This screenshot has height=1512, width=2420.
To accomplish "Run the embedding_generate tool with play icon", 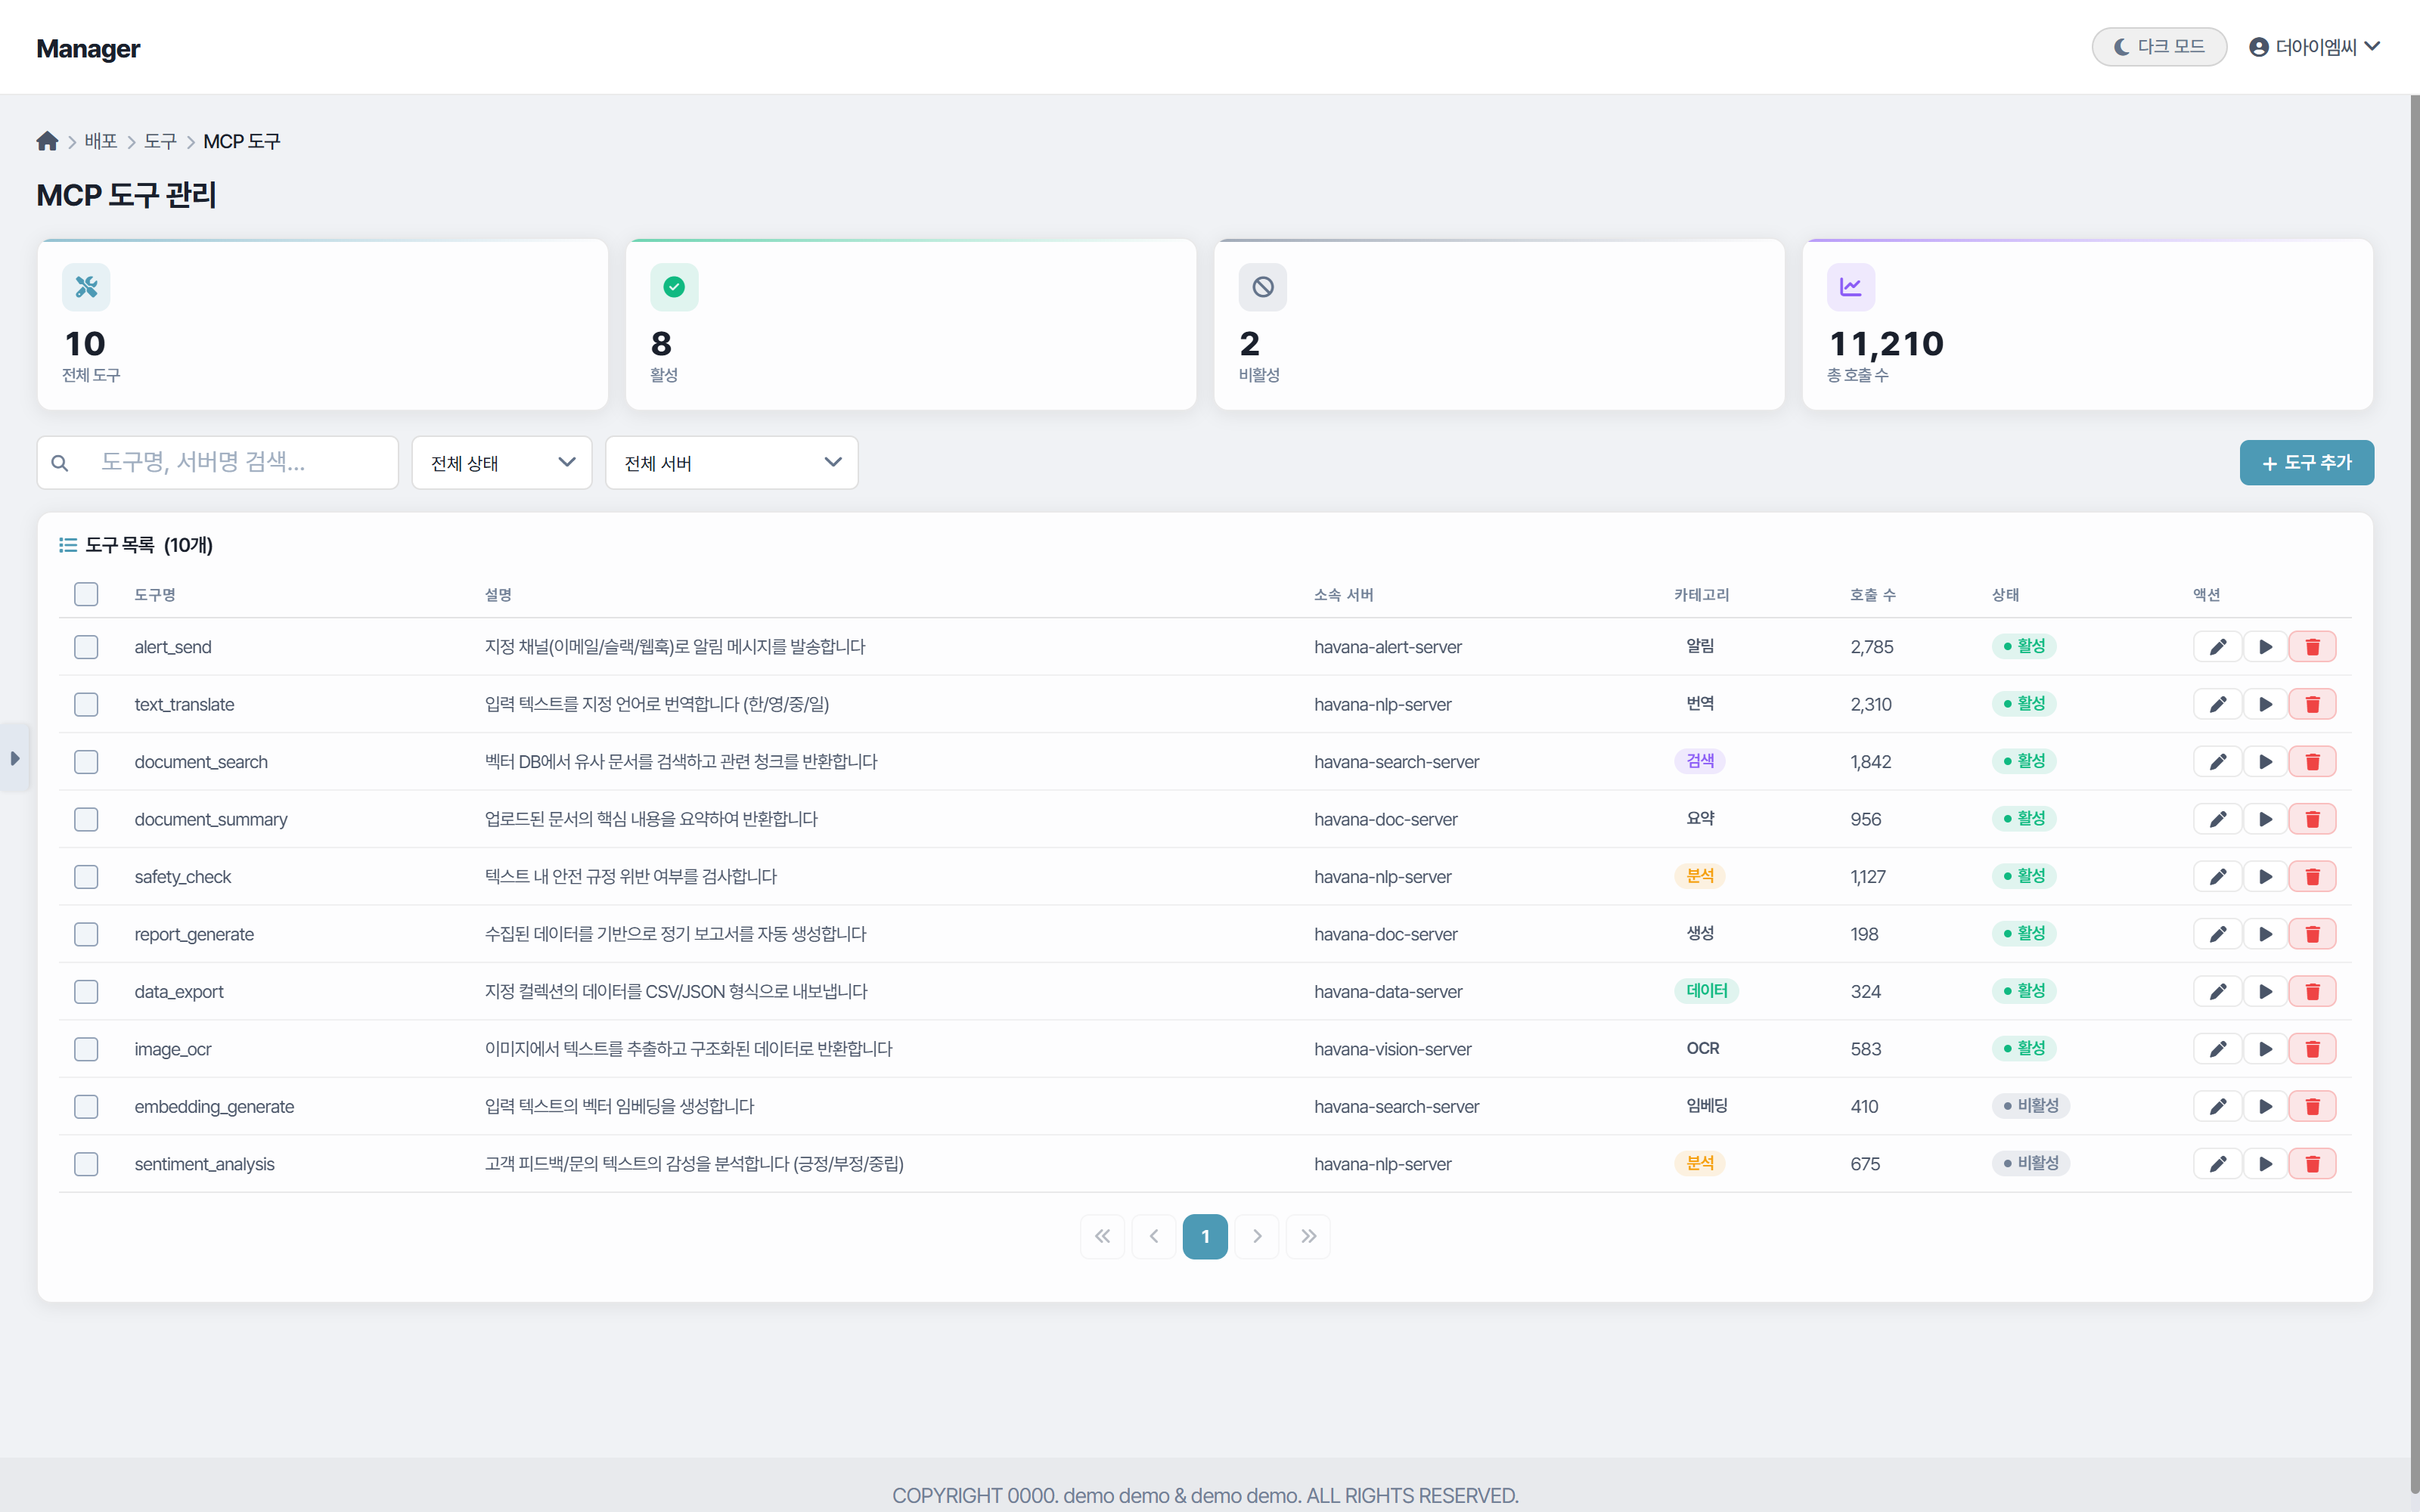I will (x=2265, y=1106).
